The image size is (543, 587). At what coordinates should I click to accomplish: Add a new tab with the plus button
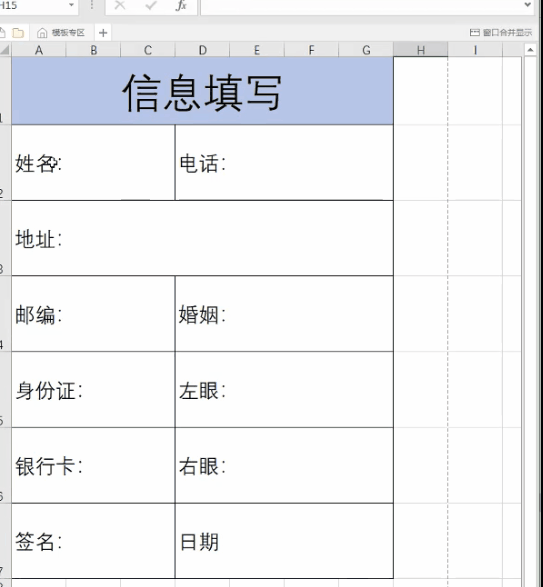(103, 33)
